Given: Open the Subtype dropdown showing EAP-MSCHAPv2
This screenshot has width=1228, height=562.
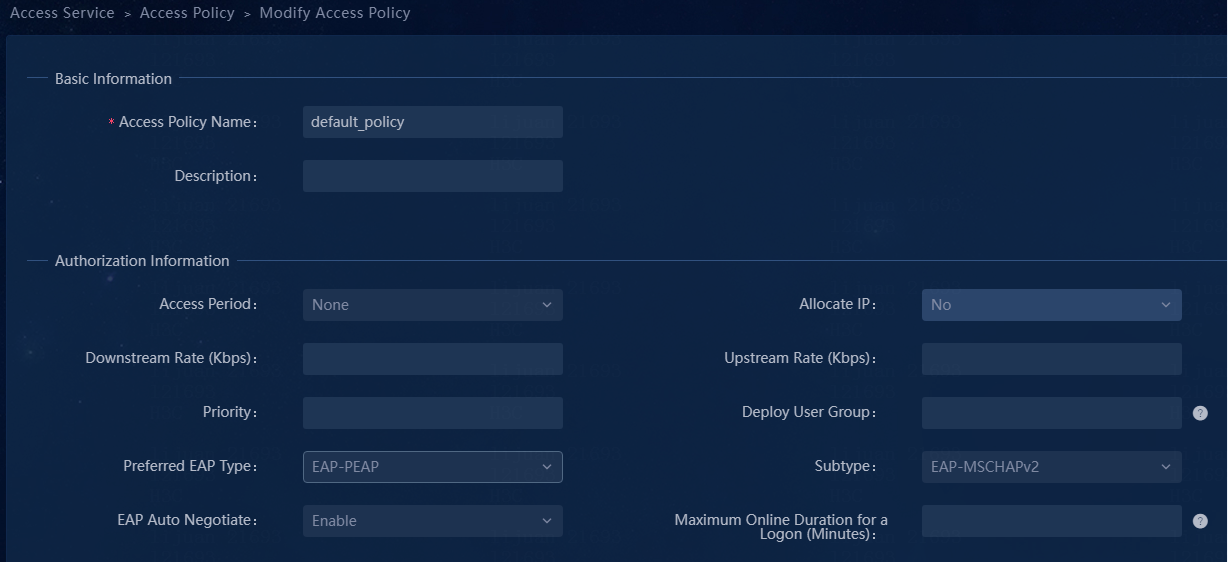Looking at the screenshot, I should pos(1052,467).
